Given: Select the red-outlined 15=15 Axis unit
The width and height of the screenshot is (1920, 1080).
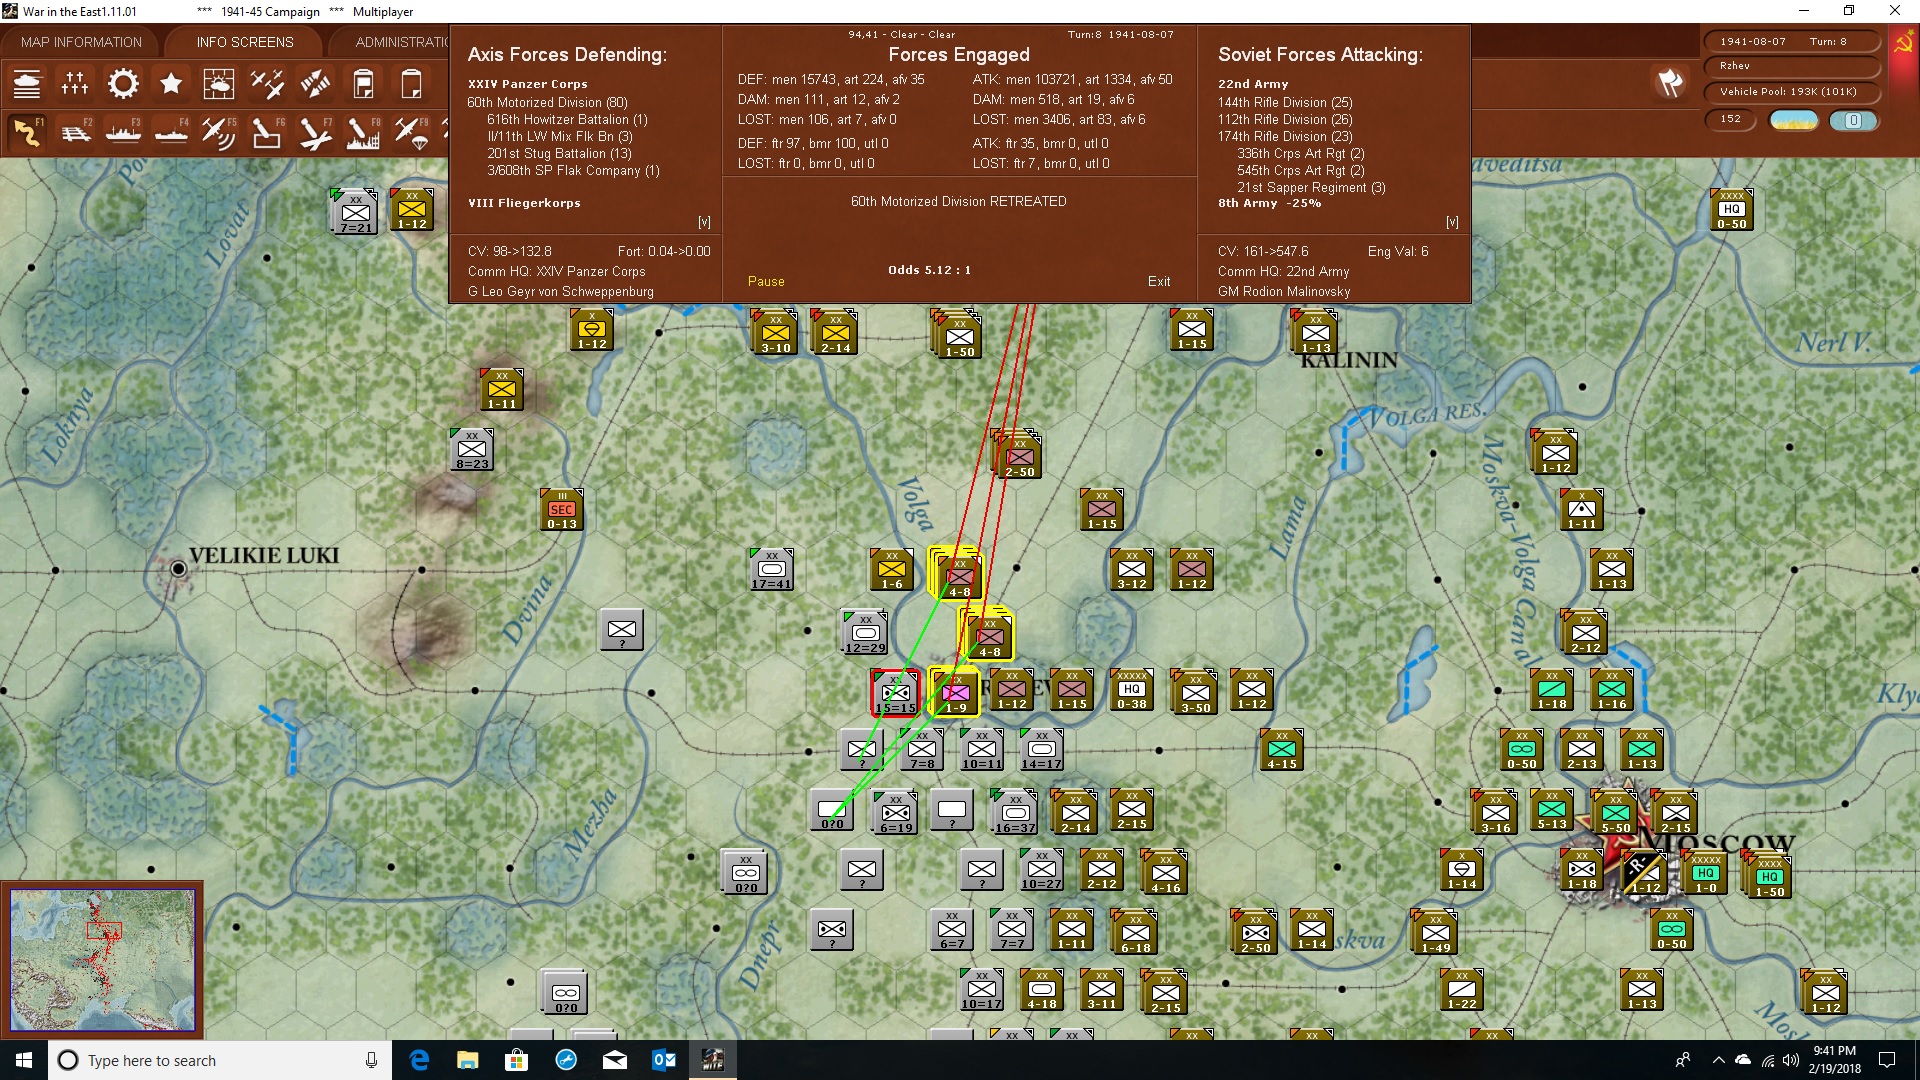Looking at the screenshot, I should [x=895, y=692].
